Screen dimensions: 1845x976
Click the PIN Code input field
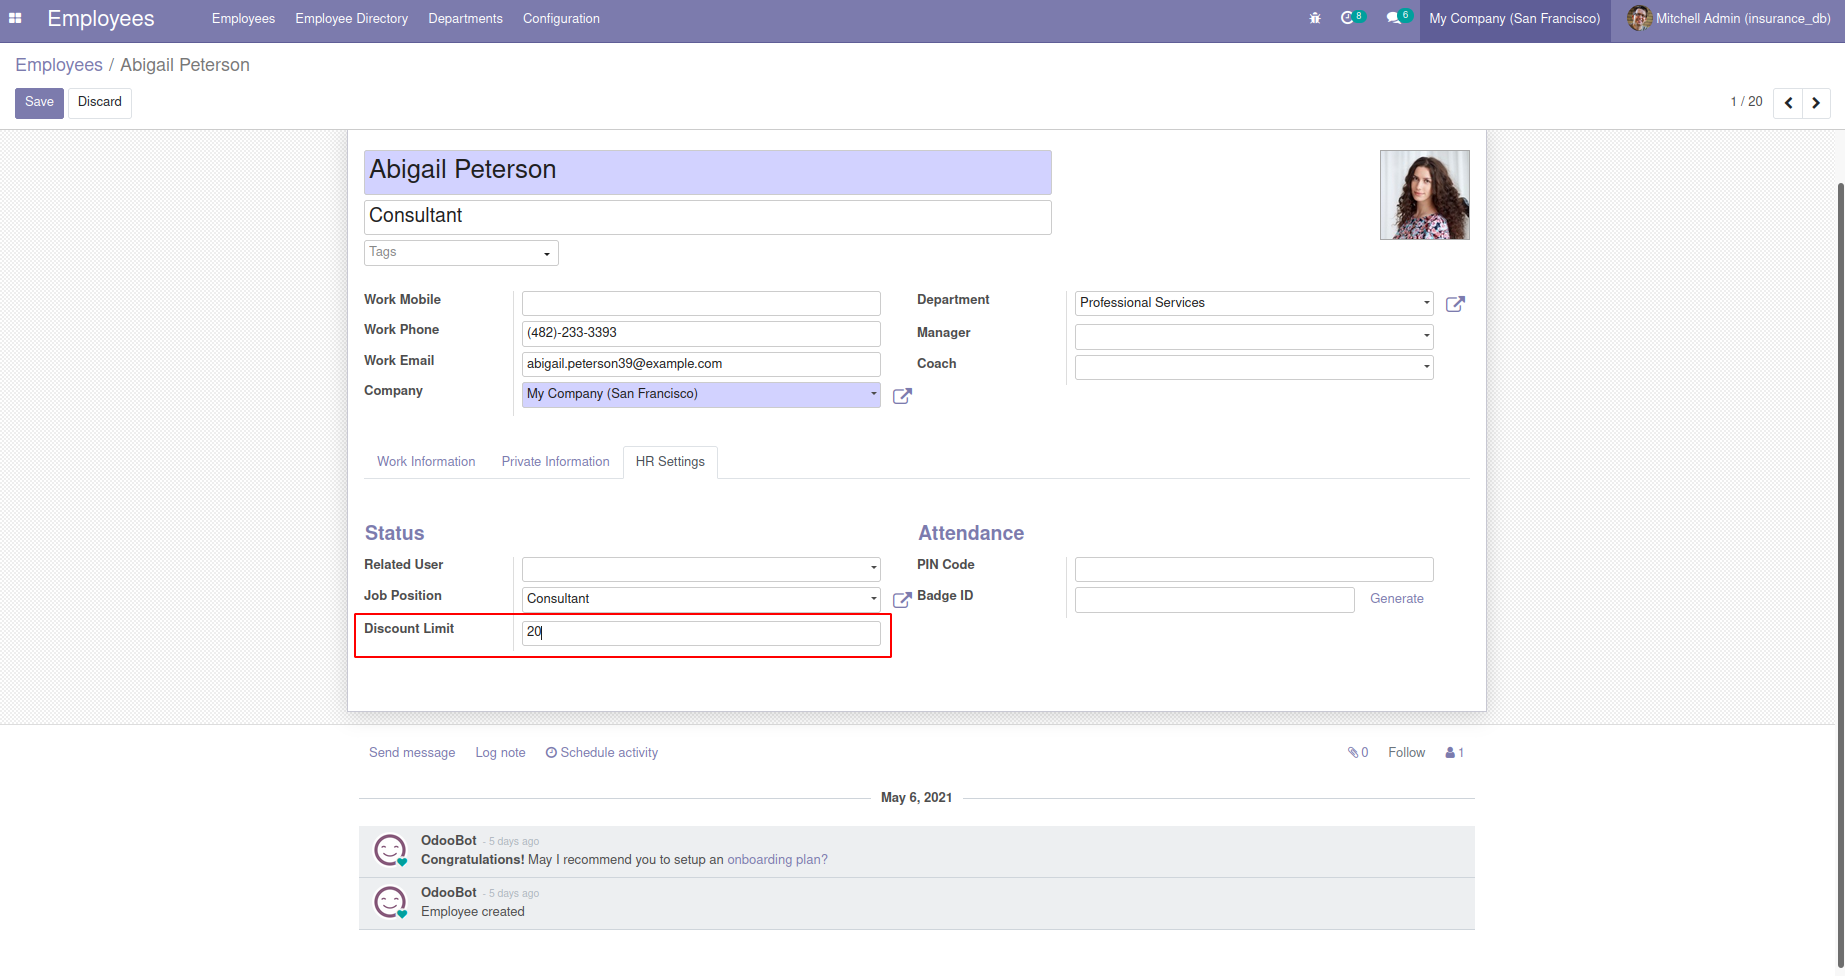[1253, 570]
